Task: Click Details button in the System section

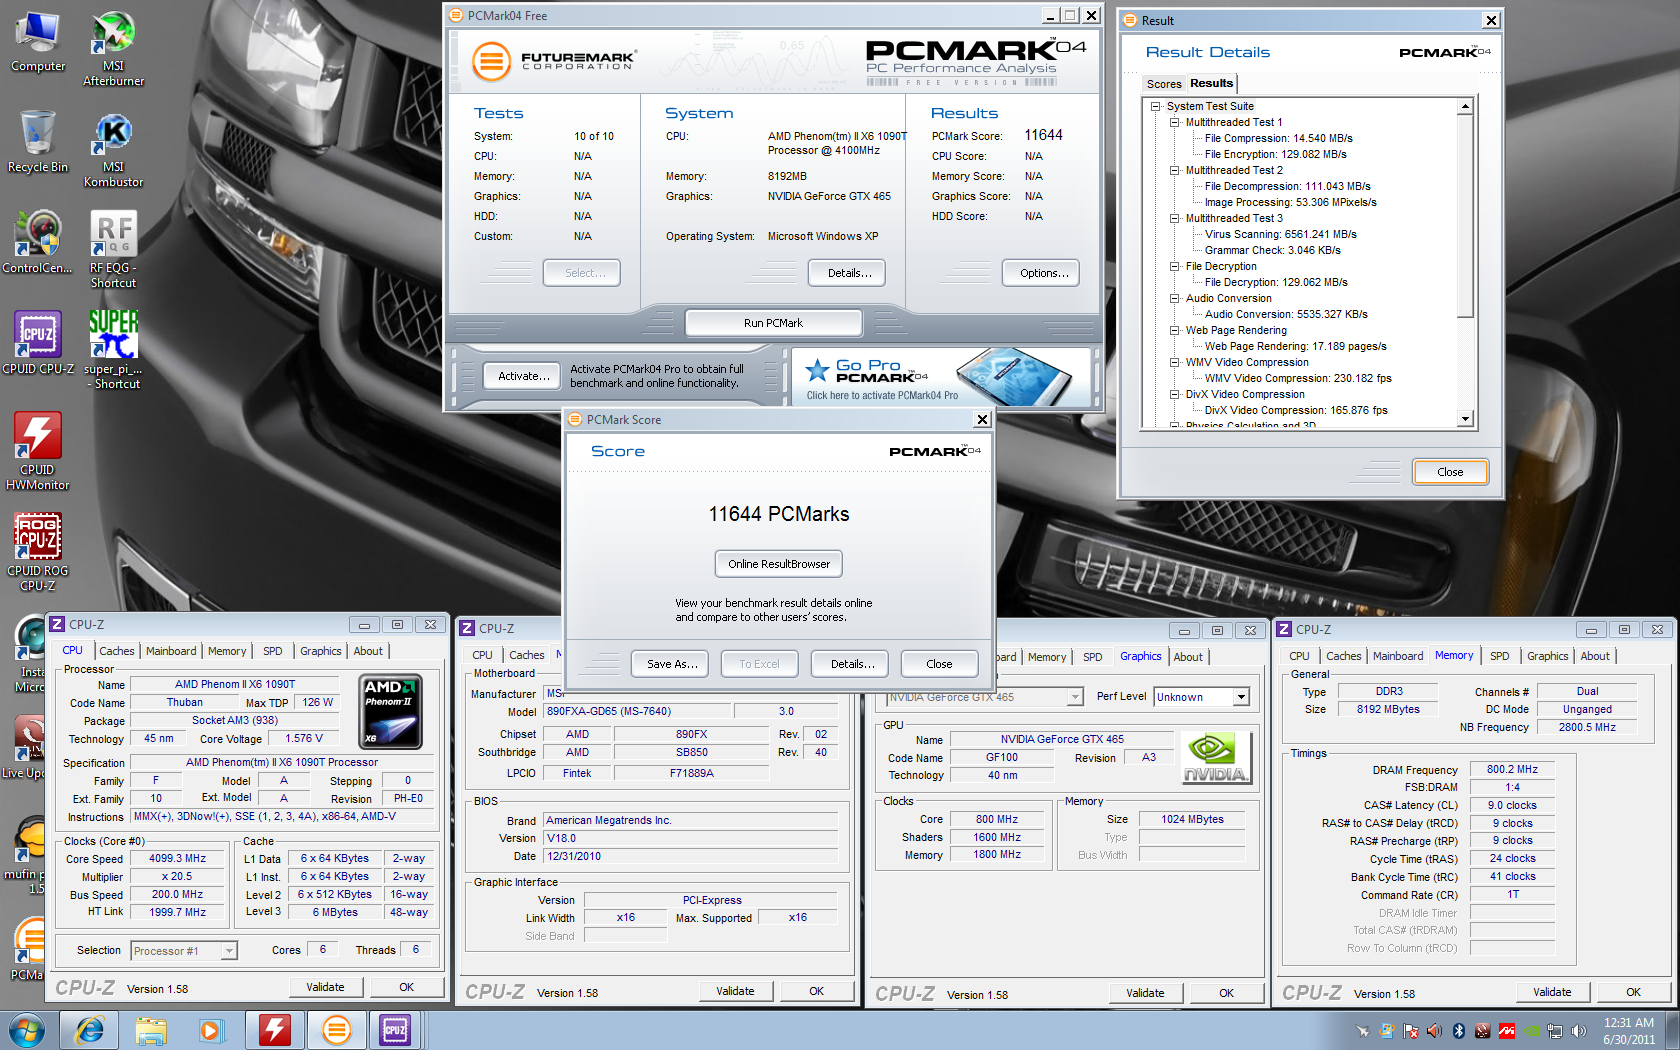Action: [849, 273]
